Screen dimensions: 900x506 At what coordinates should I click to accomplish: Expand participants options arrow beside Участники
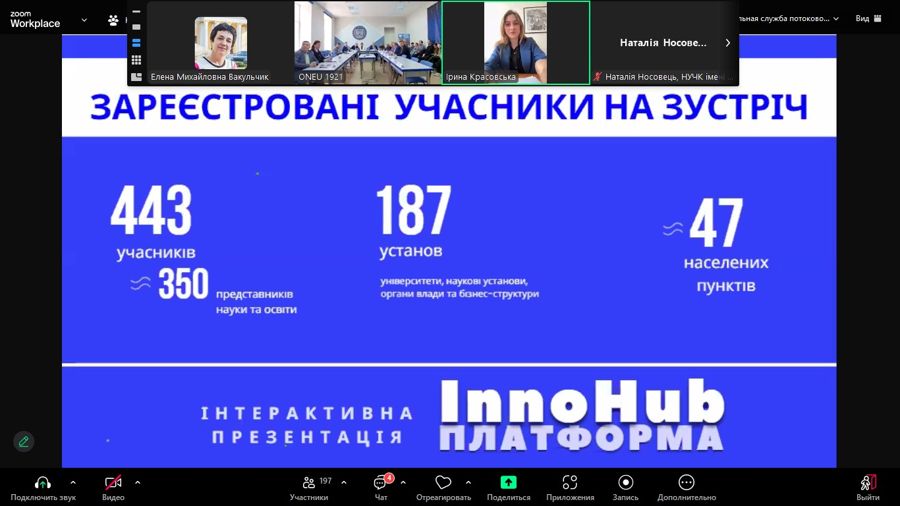[x=344, y=483]
